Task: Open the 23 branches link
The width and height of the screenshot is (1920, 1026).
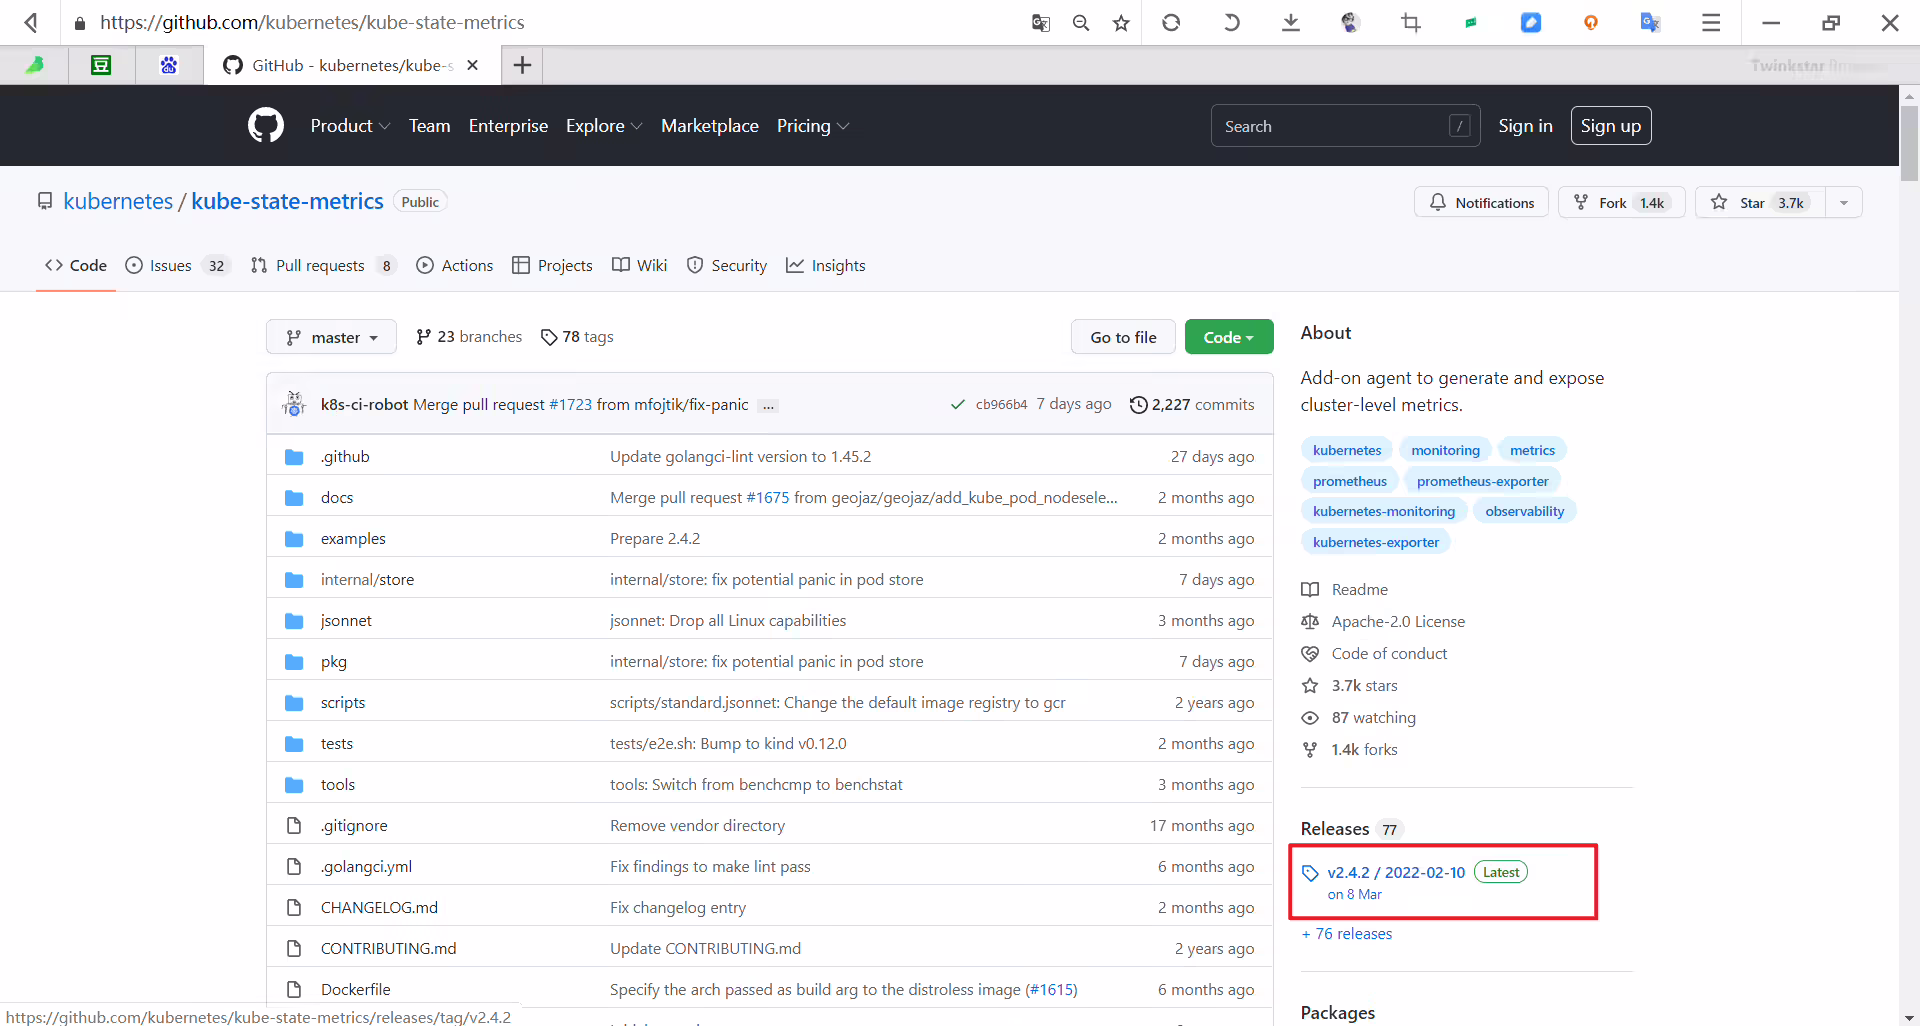Action: click(469, 337)
